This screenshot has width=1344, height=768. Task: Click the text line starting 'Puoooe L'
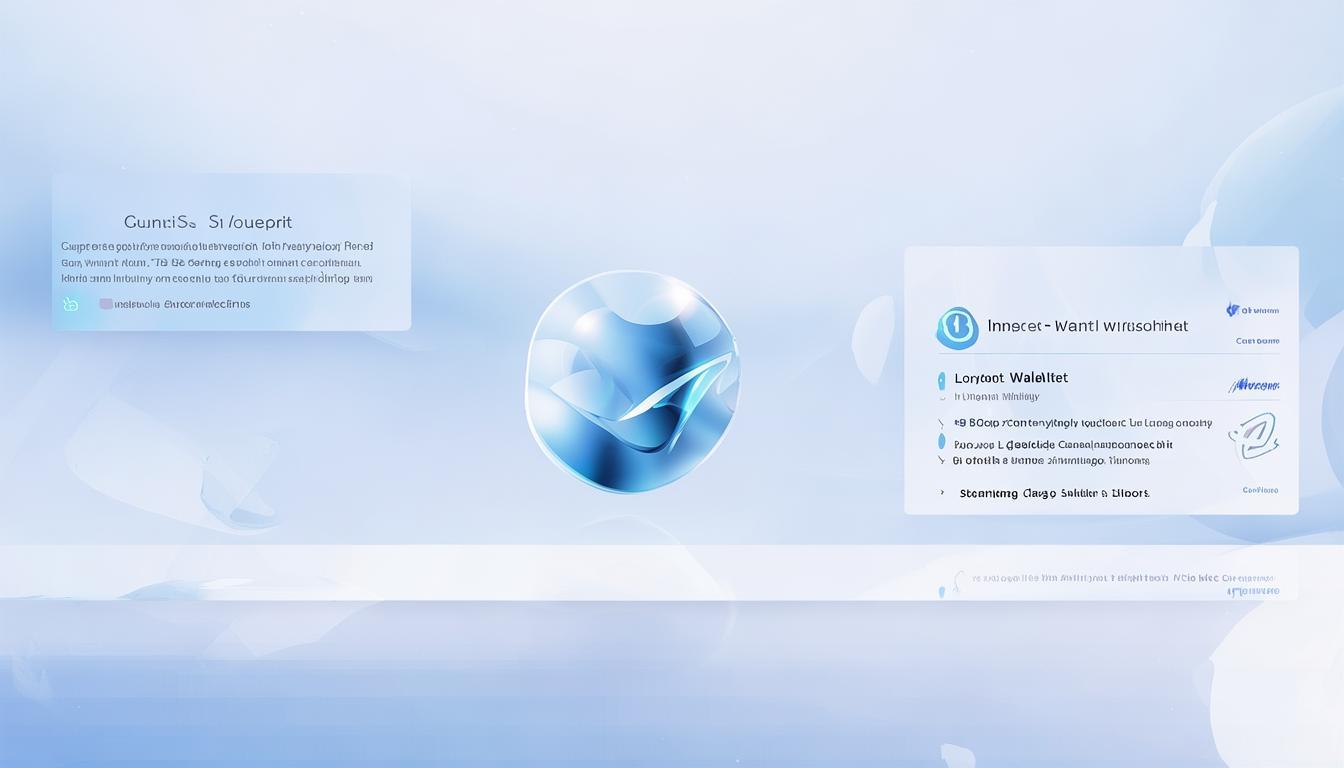[1063, 444]
